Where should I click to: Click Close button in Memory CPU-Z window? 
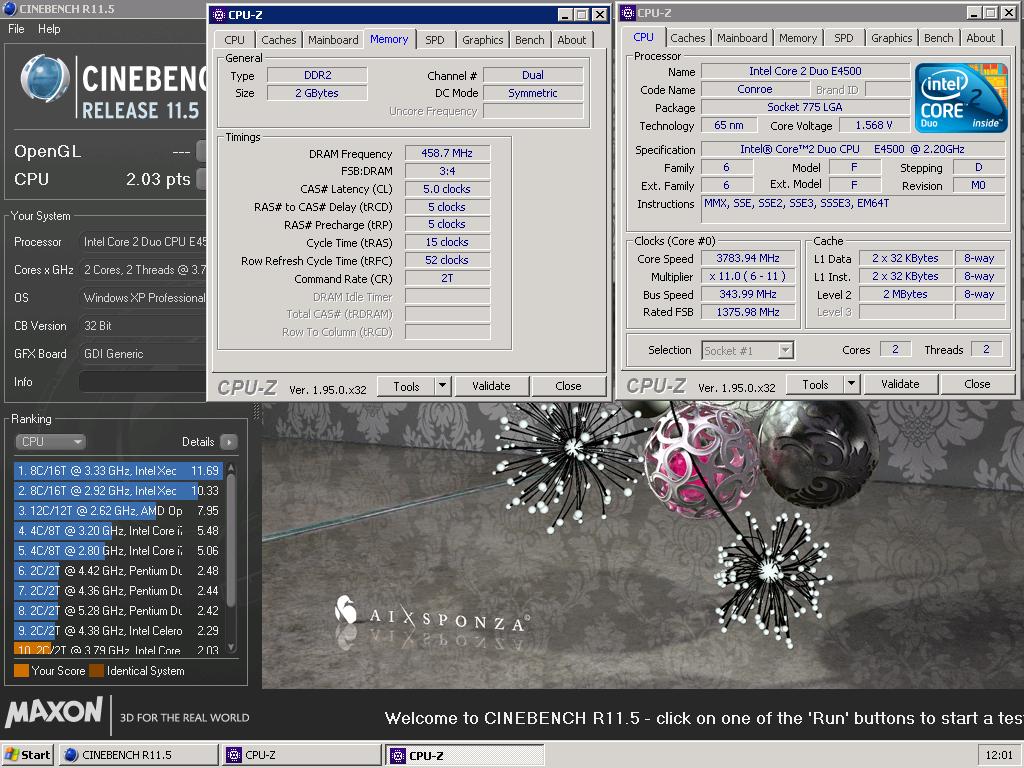pyautogui.click(x=568, y=386)
